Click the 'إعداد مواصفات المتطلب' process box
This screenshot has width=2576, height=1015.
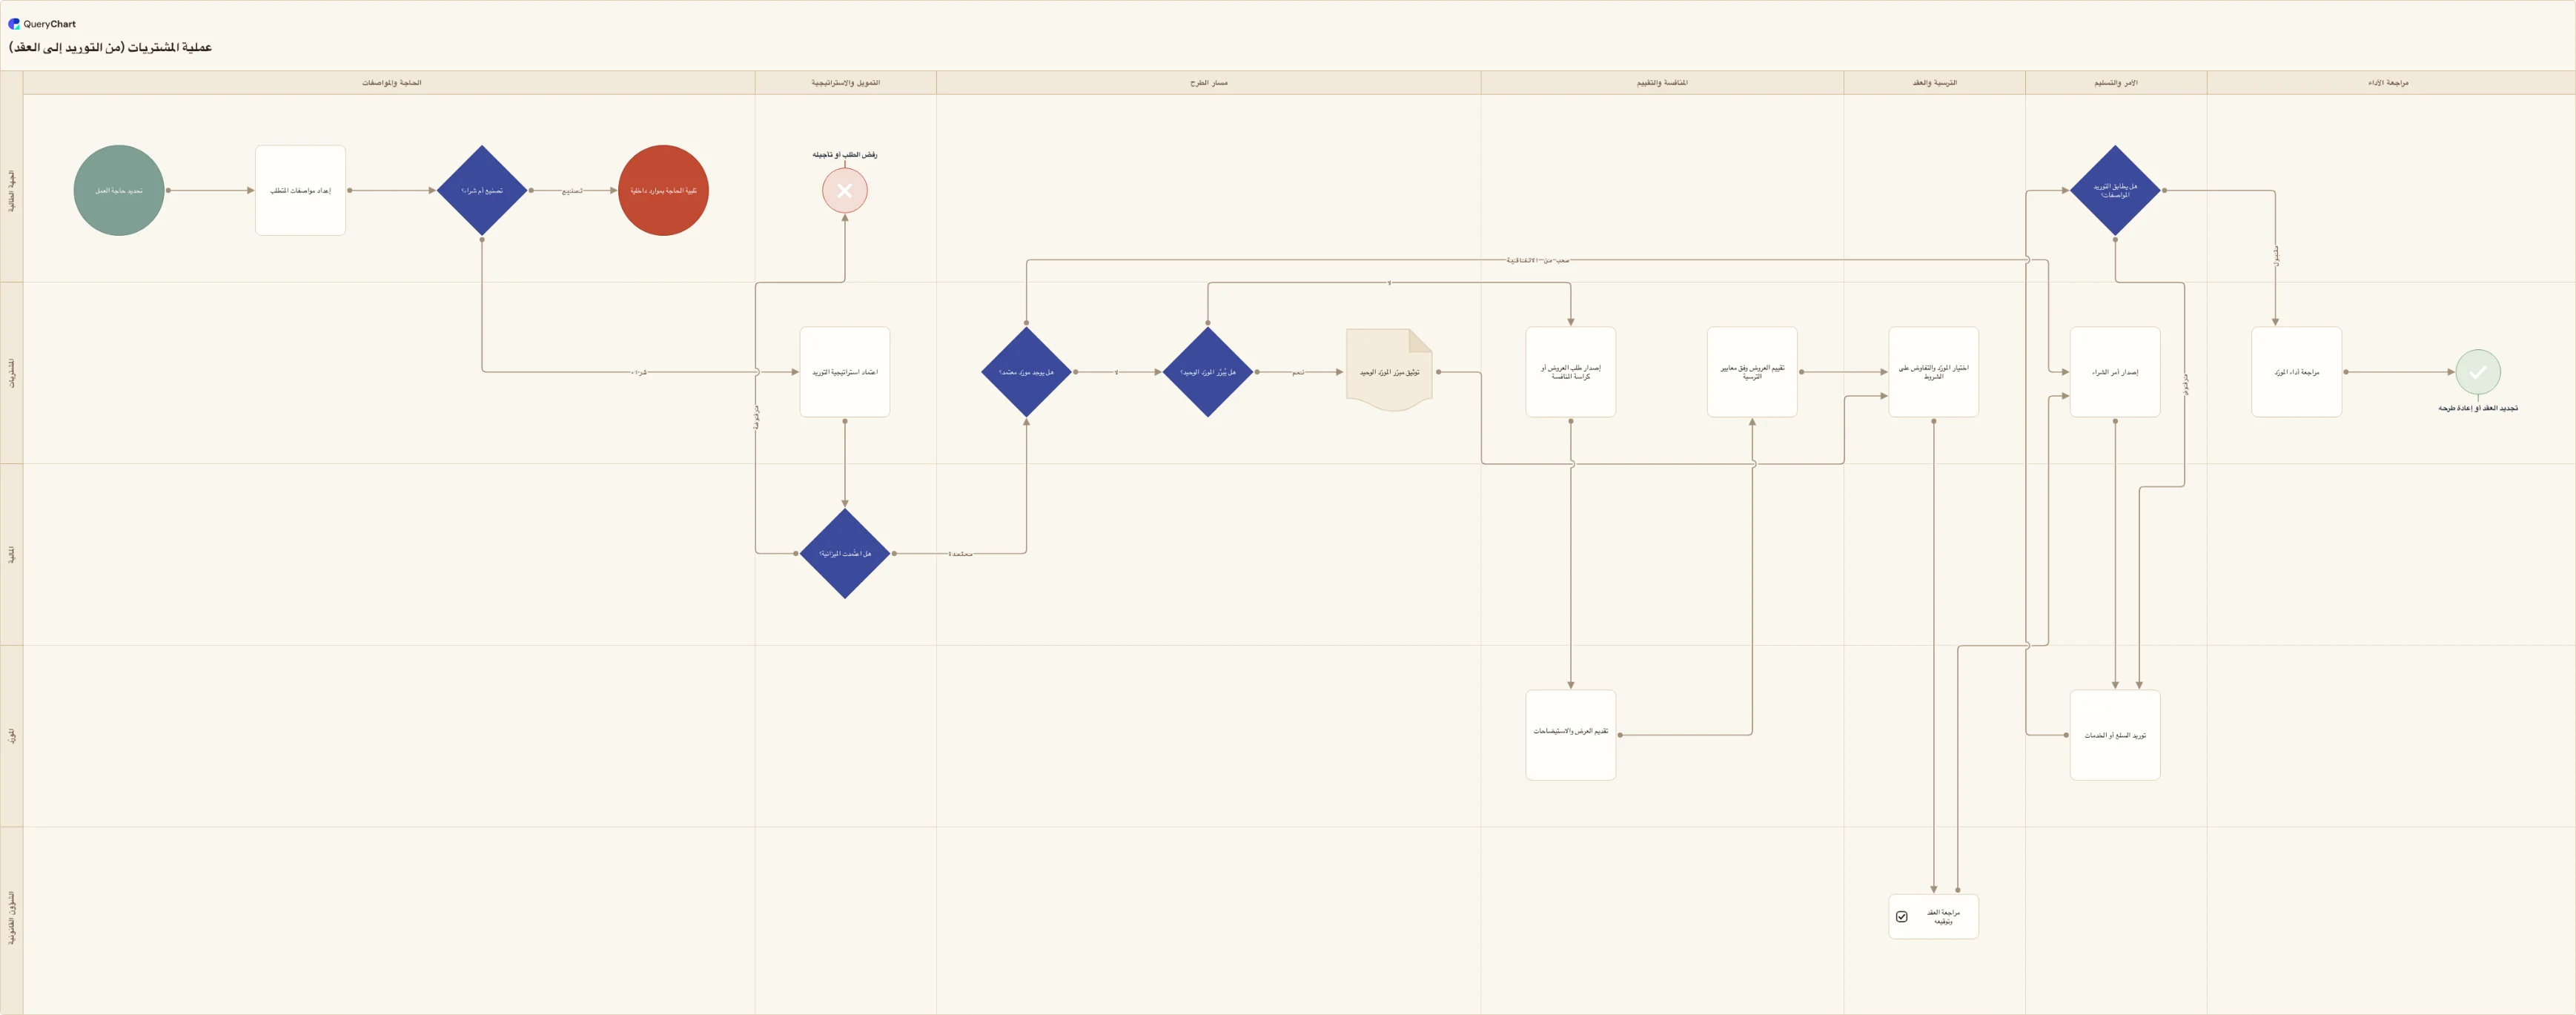coord(300,190)
